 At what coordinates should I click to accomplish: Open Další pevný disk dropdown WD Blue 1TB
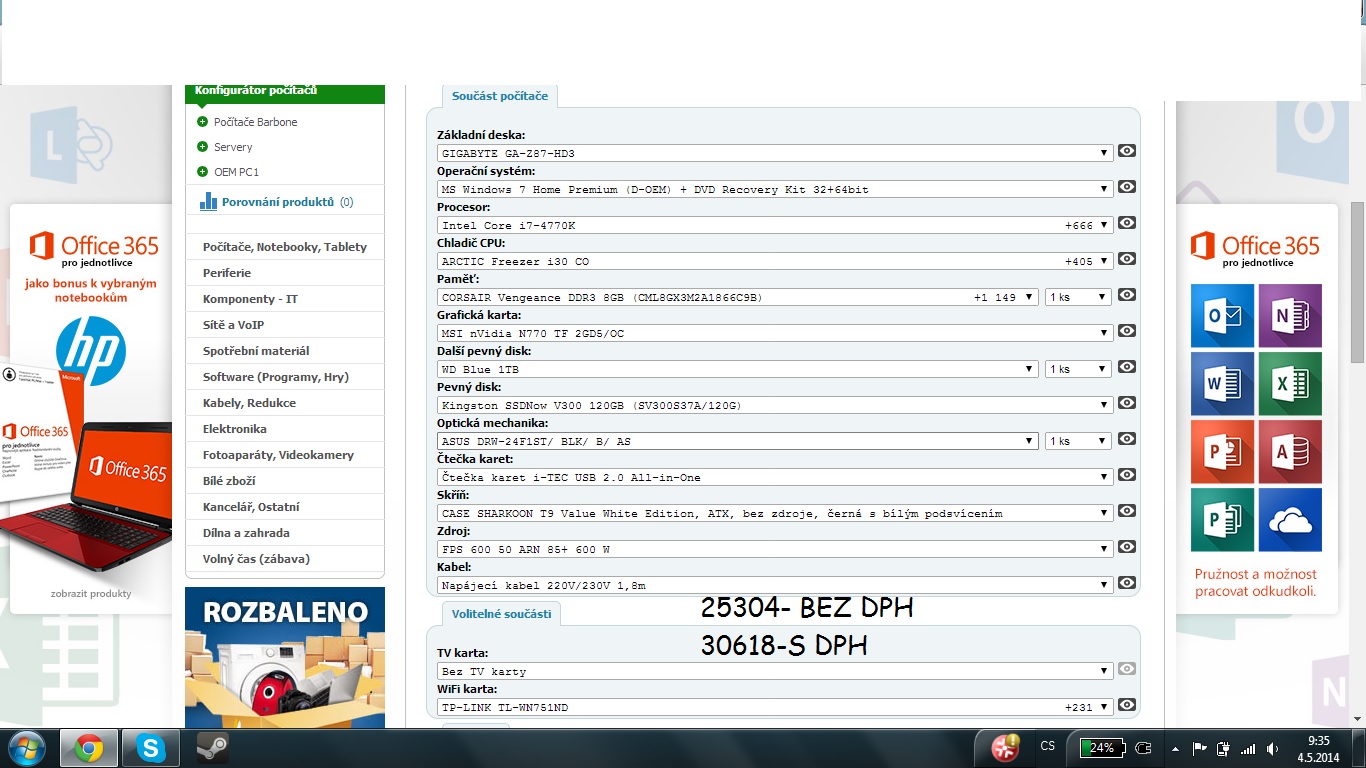coord(738,369)
